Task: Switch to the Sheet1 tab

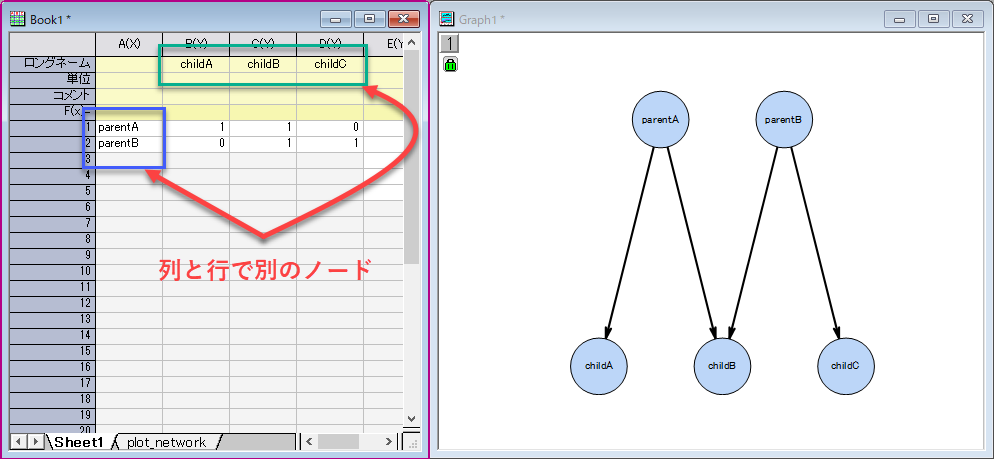Action: [78, 442]
